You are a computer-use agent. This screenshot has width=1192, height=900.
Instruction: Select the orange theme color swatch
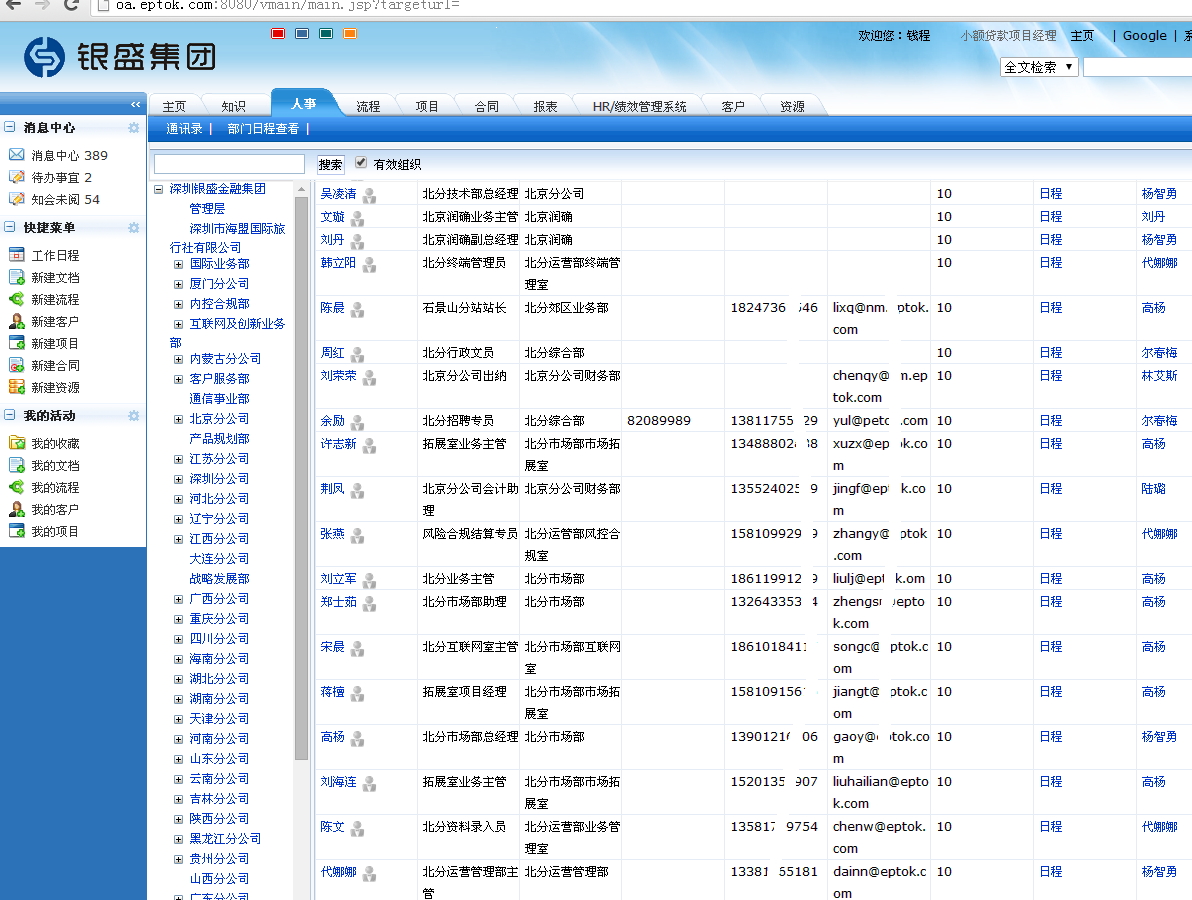(x=350, y=33)
